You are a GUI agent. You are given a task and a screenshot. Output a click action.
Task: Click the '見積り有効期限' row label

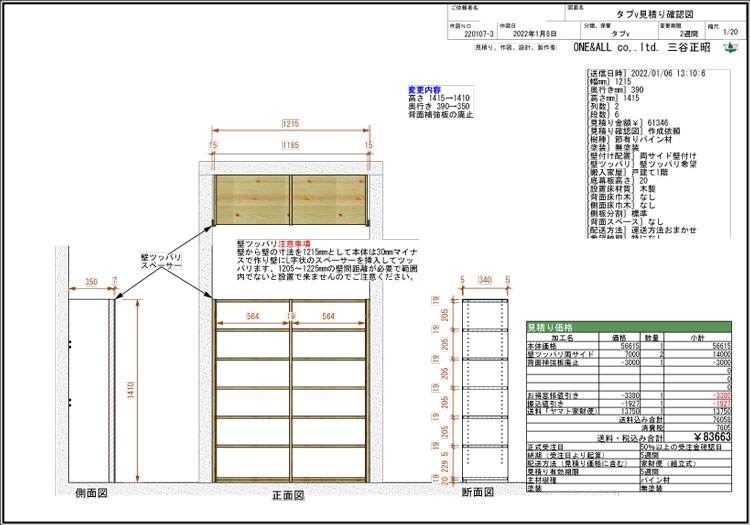click(x=552, y=471)
